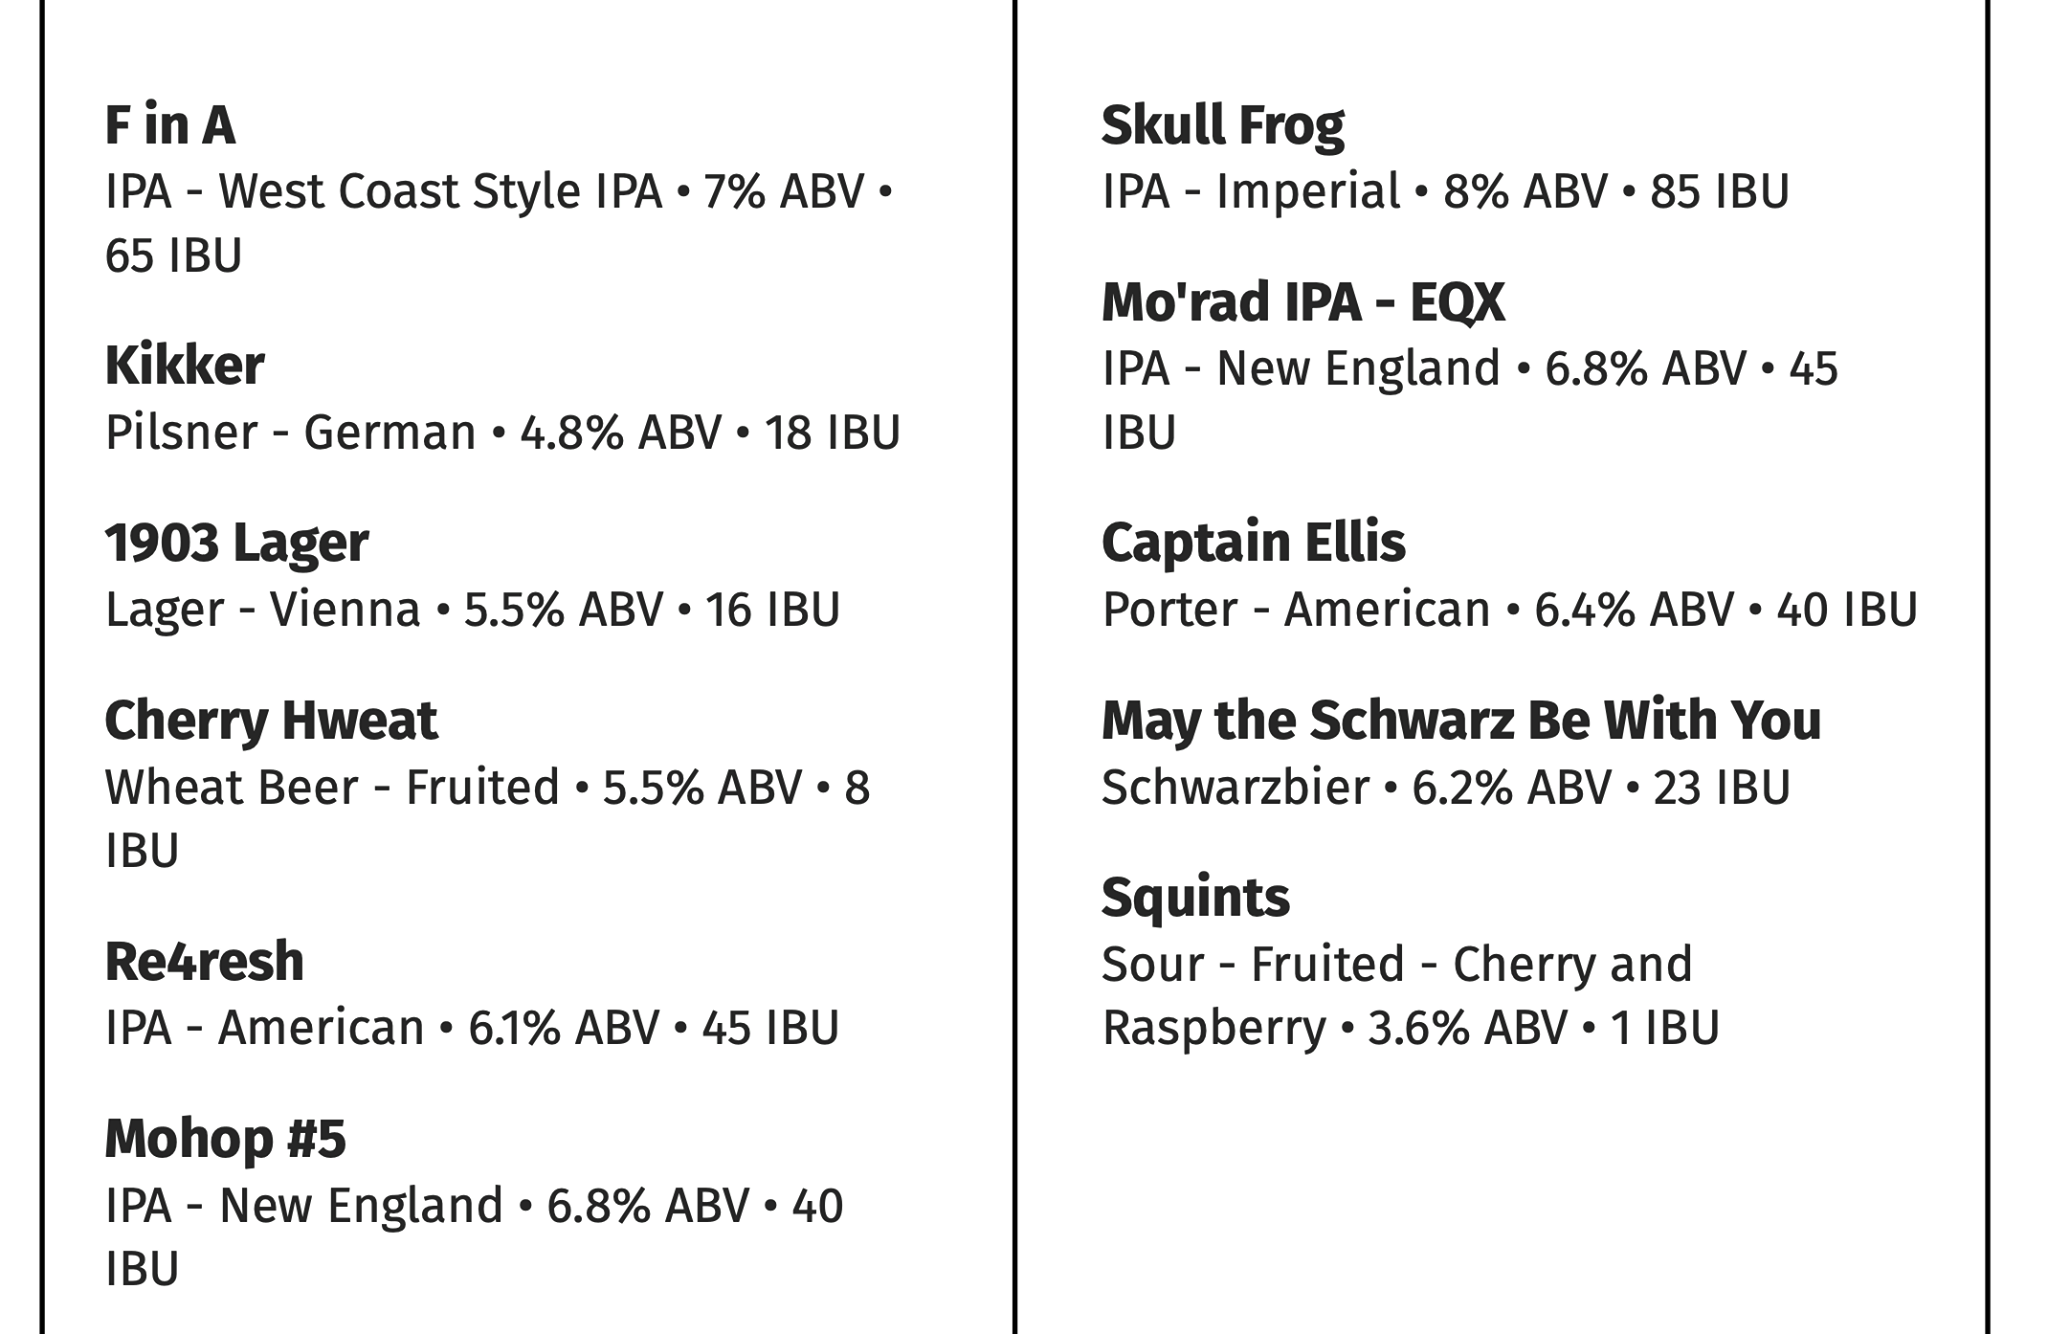
Task: Select the F in A beer title
Action: (170, 125)
